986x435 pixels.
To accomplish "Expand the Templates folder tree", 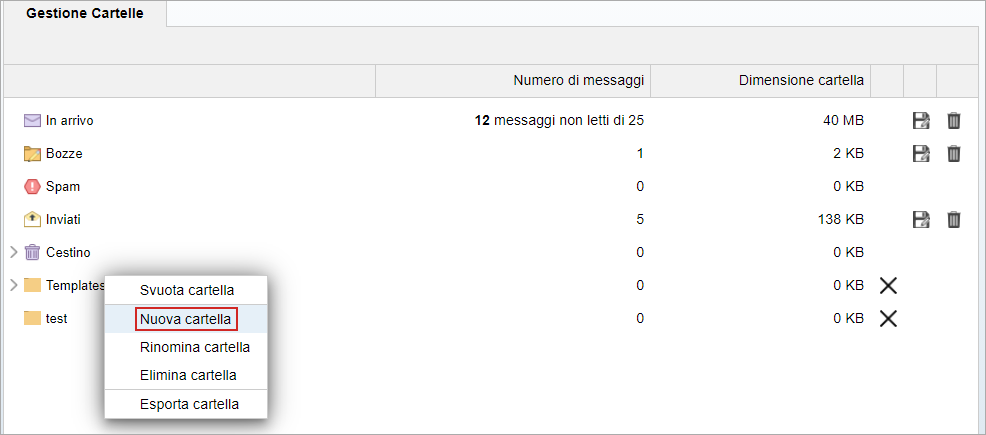I will click(13, 285).
